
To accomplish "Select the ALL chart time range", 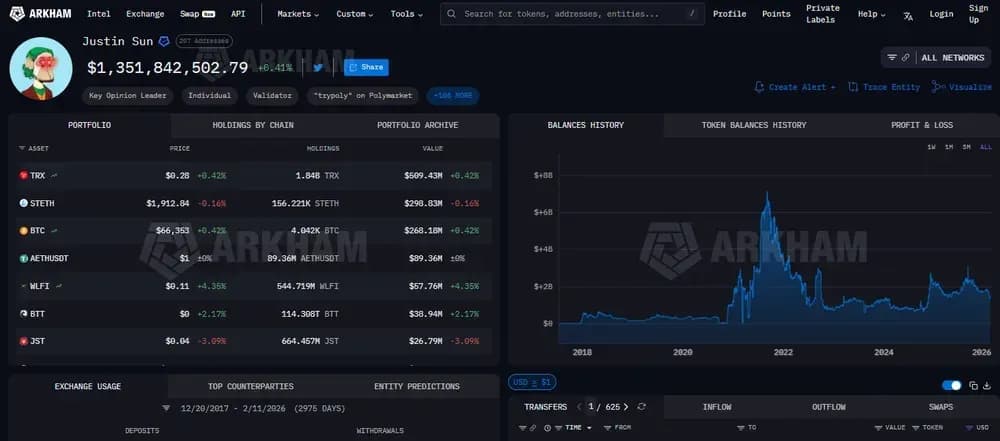I will pyautogui.click(x=985, y=147).
